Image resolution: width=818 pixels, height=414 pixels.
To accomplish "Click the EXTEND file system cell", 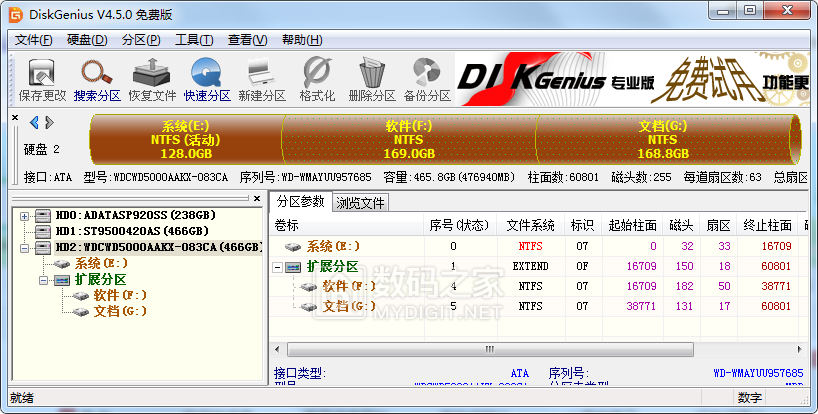I will pos(530,266).
